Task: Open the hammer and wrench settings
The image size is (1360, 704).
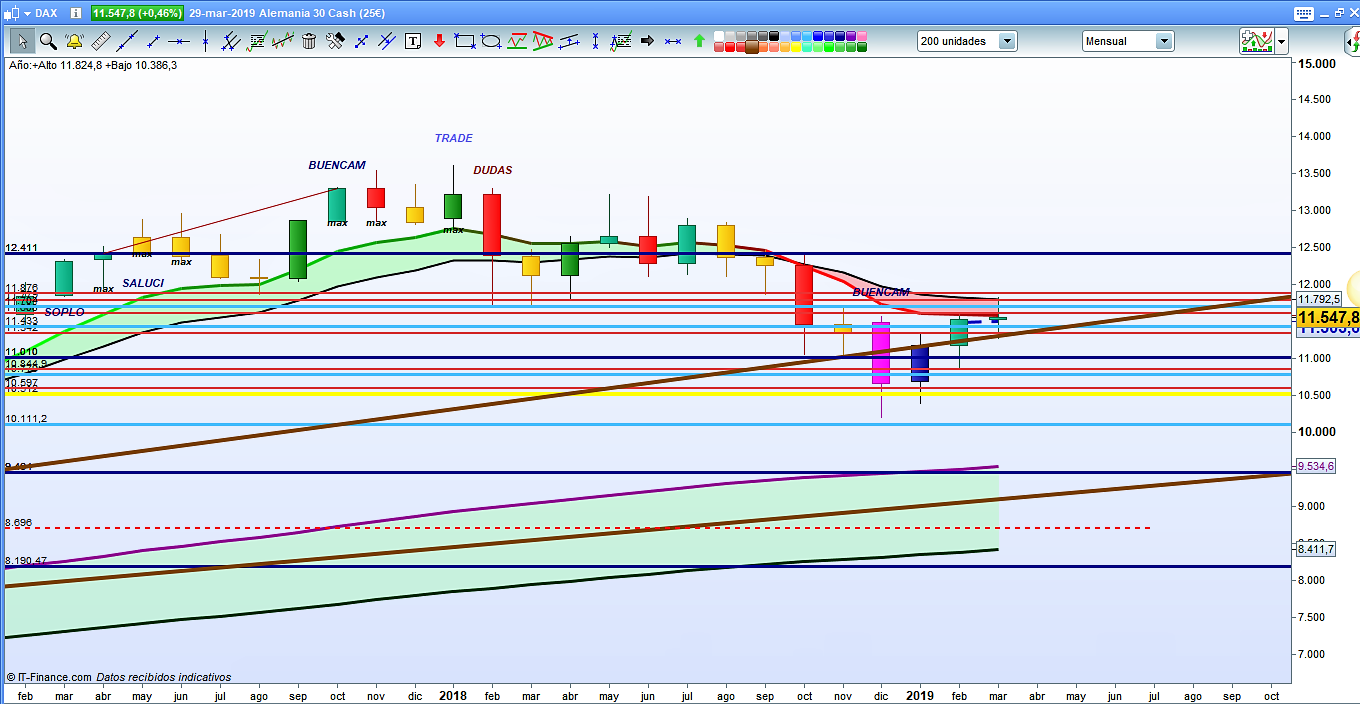Action: pos(335,41)
